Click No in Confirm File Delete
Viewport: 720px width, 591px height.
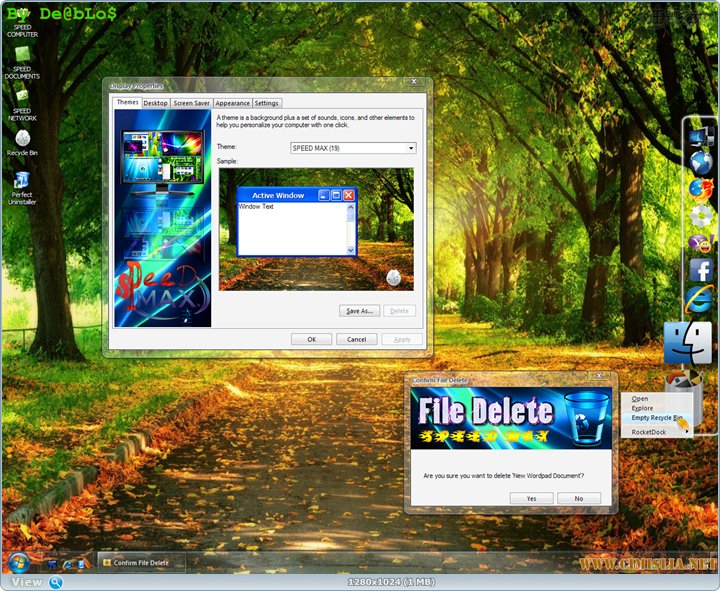[x=579, y=498]
